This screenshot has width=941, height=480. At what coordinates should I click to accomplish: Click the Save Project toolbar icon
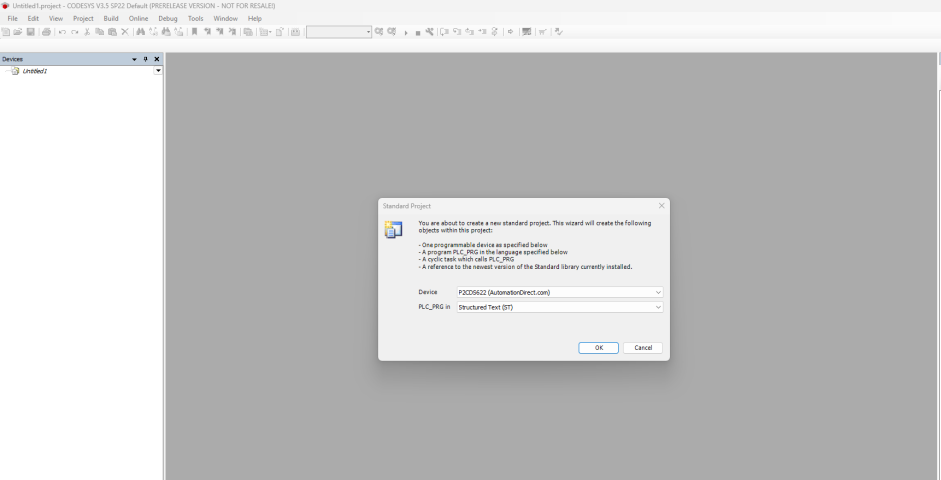(x=31, y=32)
